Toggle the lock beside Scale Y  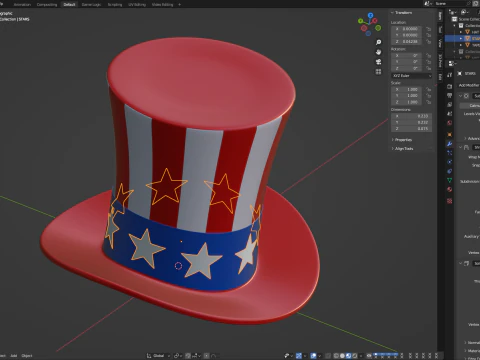pyautogui.click(x=429, y=96)
